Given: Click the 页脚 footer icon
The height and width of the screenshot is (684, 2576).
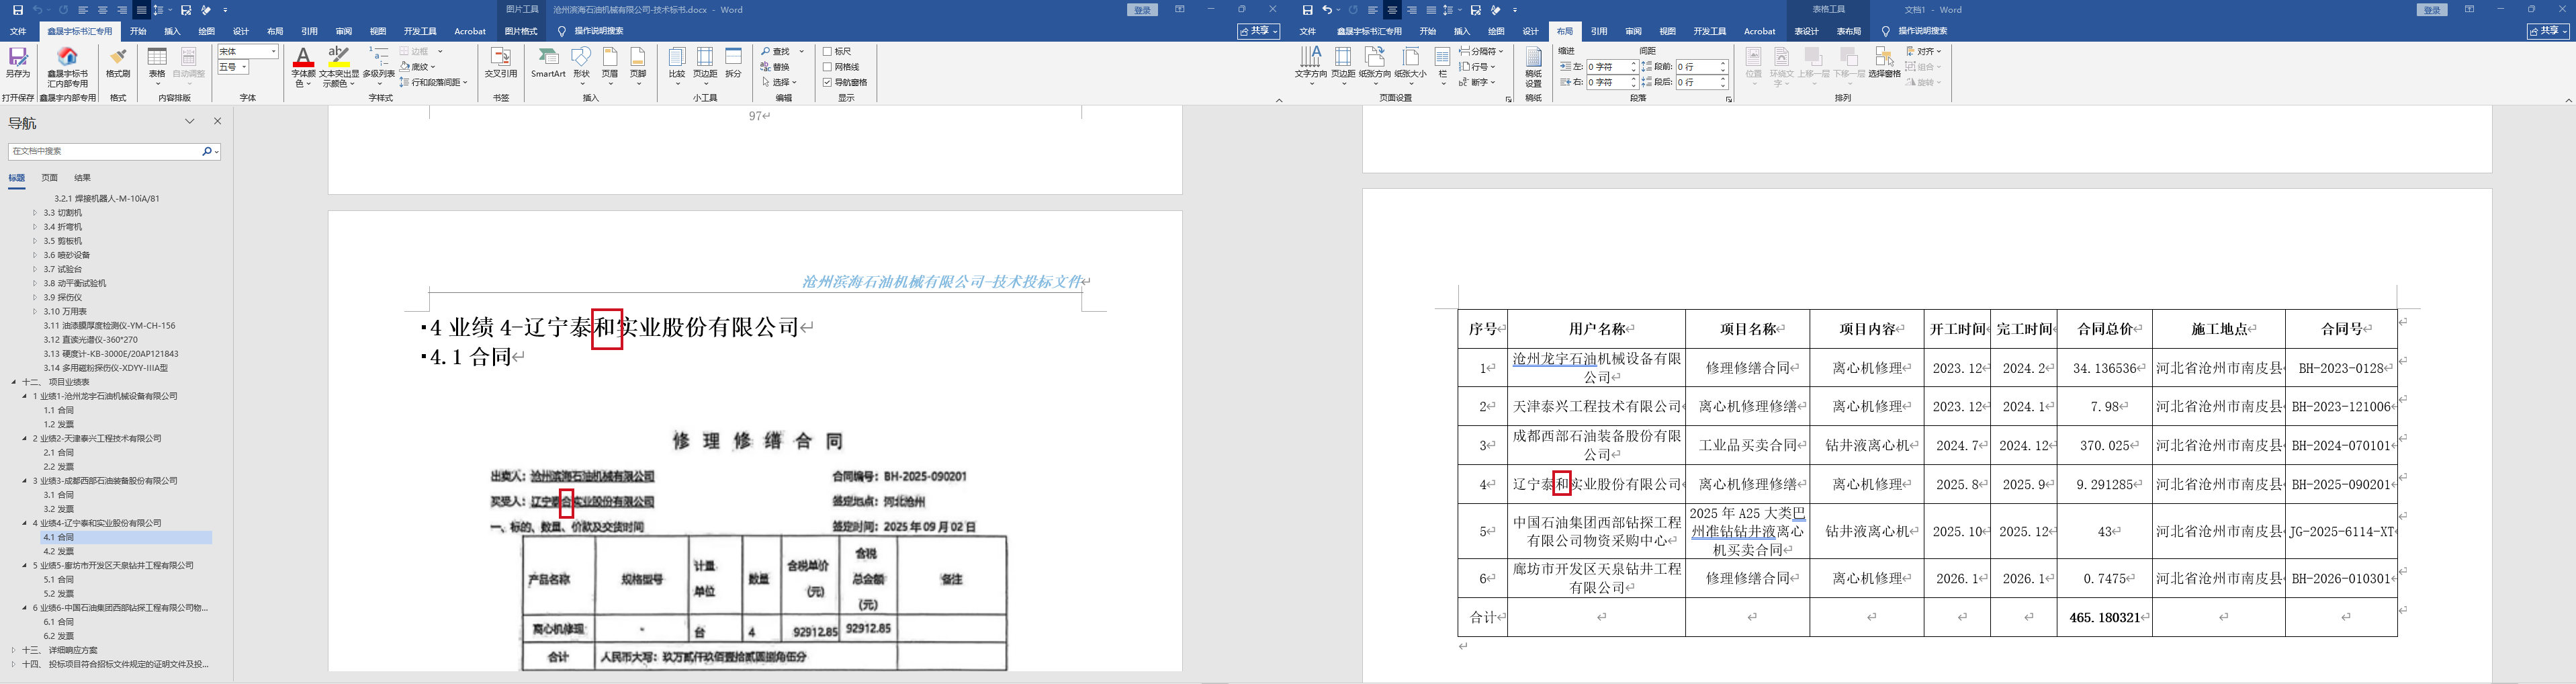Looking at the screenshot, I should tap(638, 64).
